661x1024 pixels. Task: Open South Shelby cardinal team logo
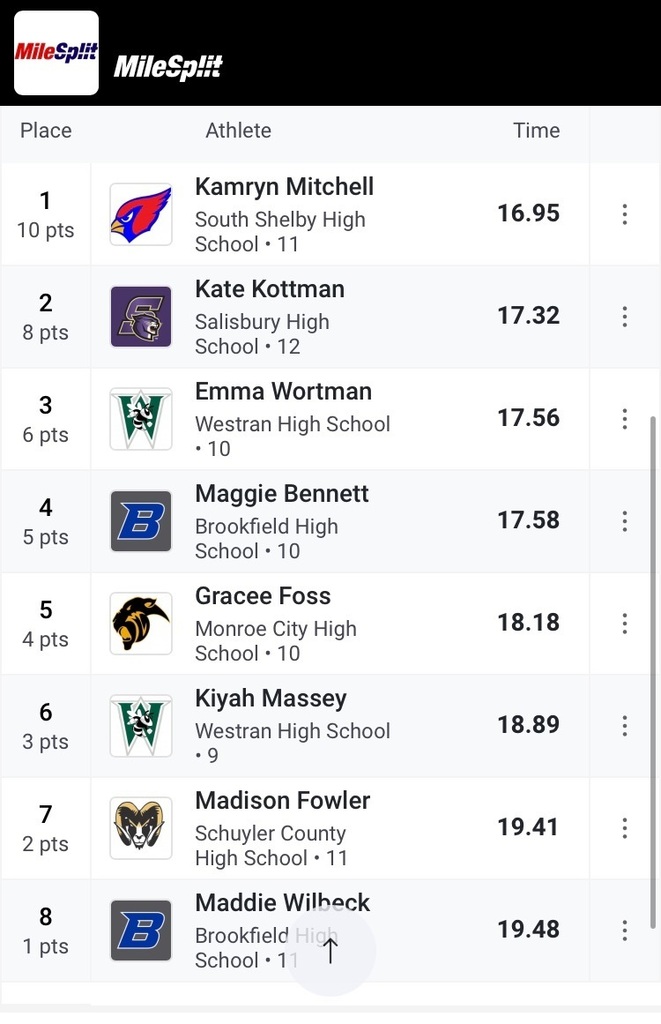tap(141, 214)
